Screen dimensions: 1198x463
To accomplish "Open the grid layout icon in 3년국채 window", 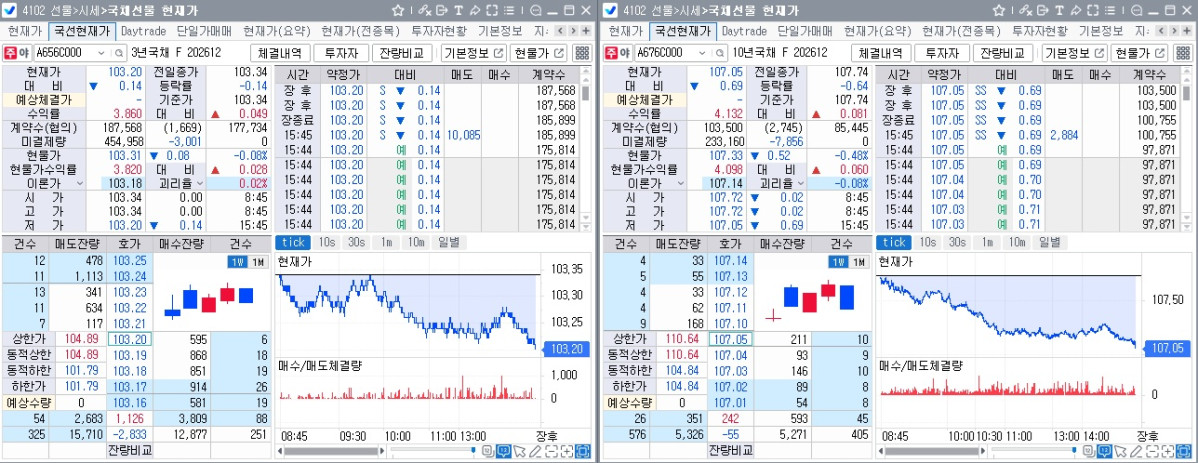I will click(x=582, y=53).
